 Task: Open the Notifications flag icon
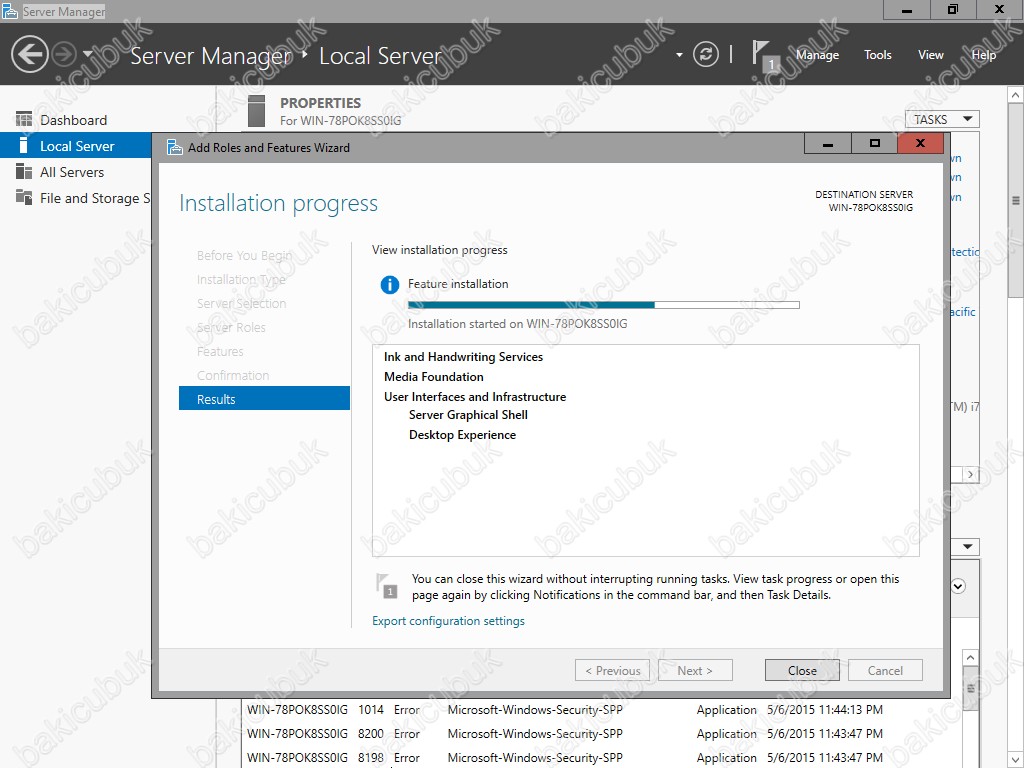763,54
